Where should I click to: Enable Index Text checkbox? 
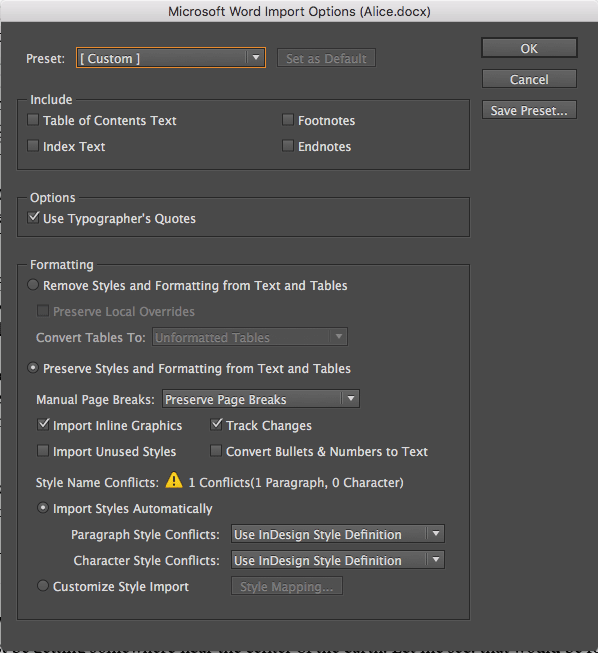33,146
